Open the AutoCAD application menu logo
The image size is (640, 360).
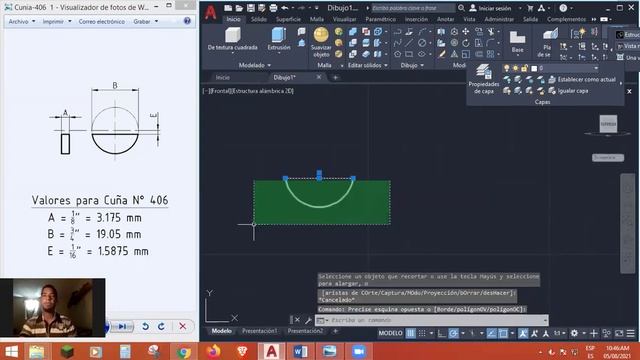pyautogui.click(x=211, y=13)
